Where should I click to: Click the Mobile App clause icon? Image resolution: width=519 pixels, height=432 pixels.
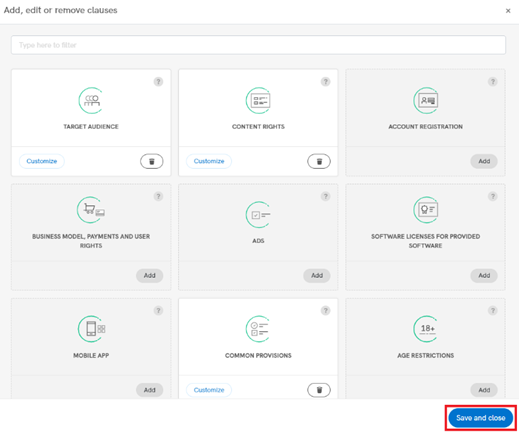[x=92, y=329]
